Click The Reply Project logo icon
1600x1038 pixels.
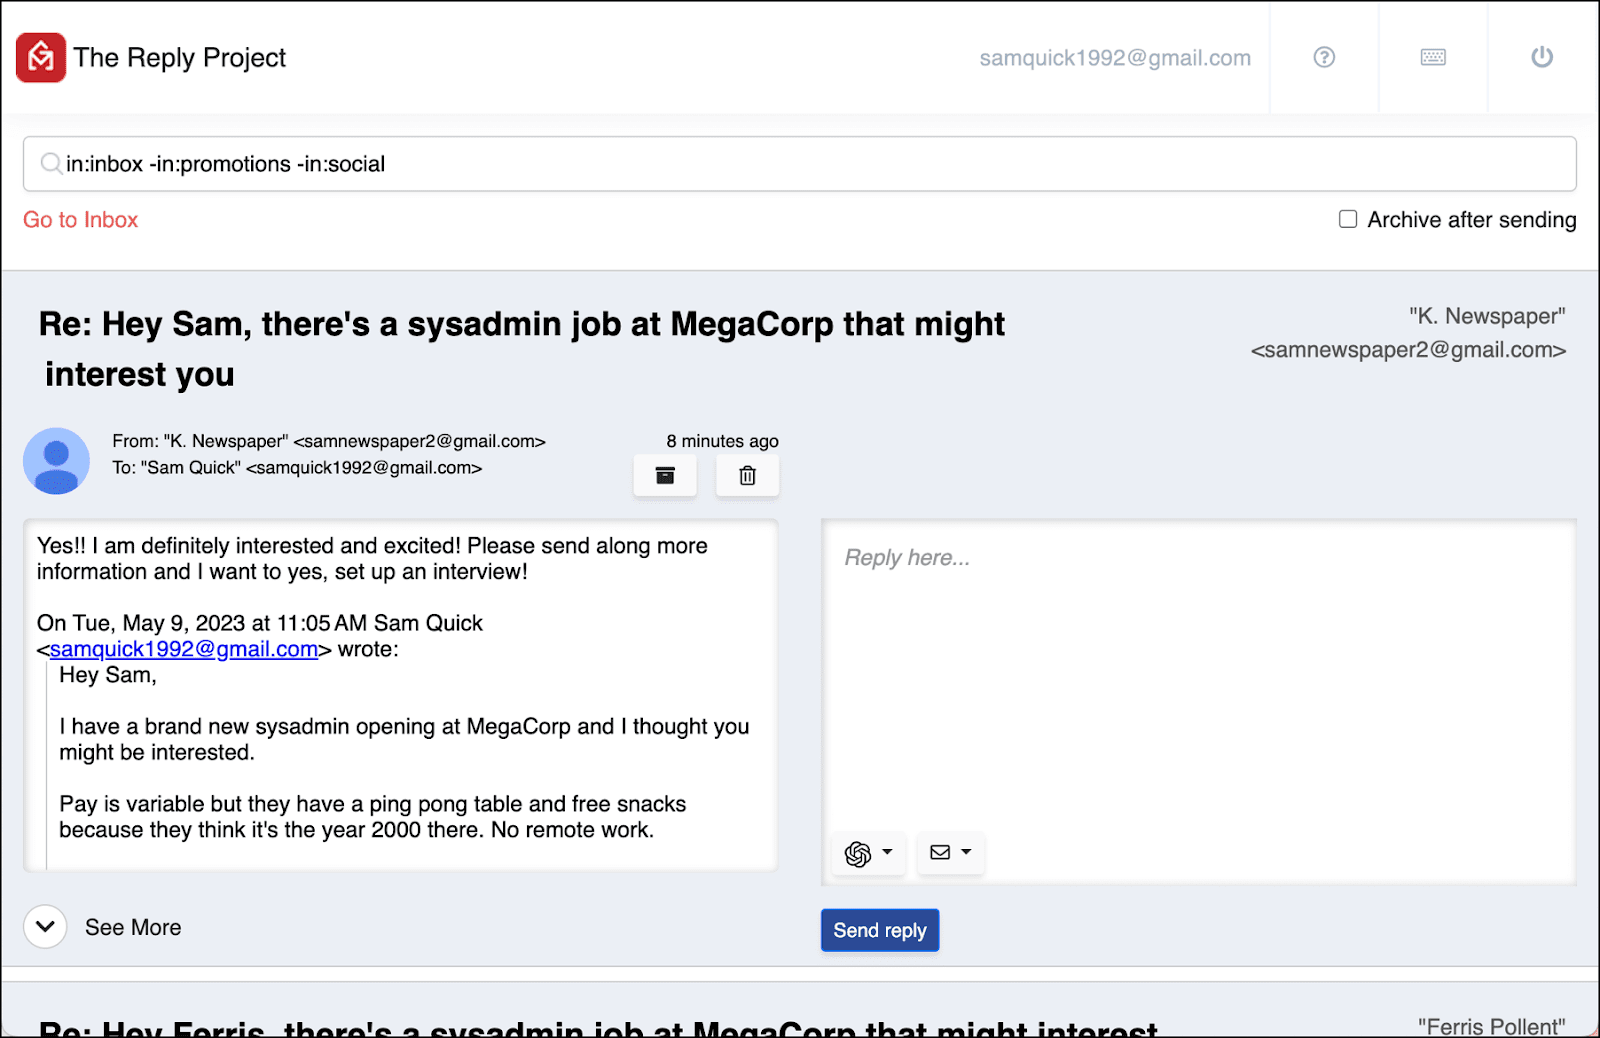coord(41,57)
